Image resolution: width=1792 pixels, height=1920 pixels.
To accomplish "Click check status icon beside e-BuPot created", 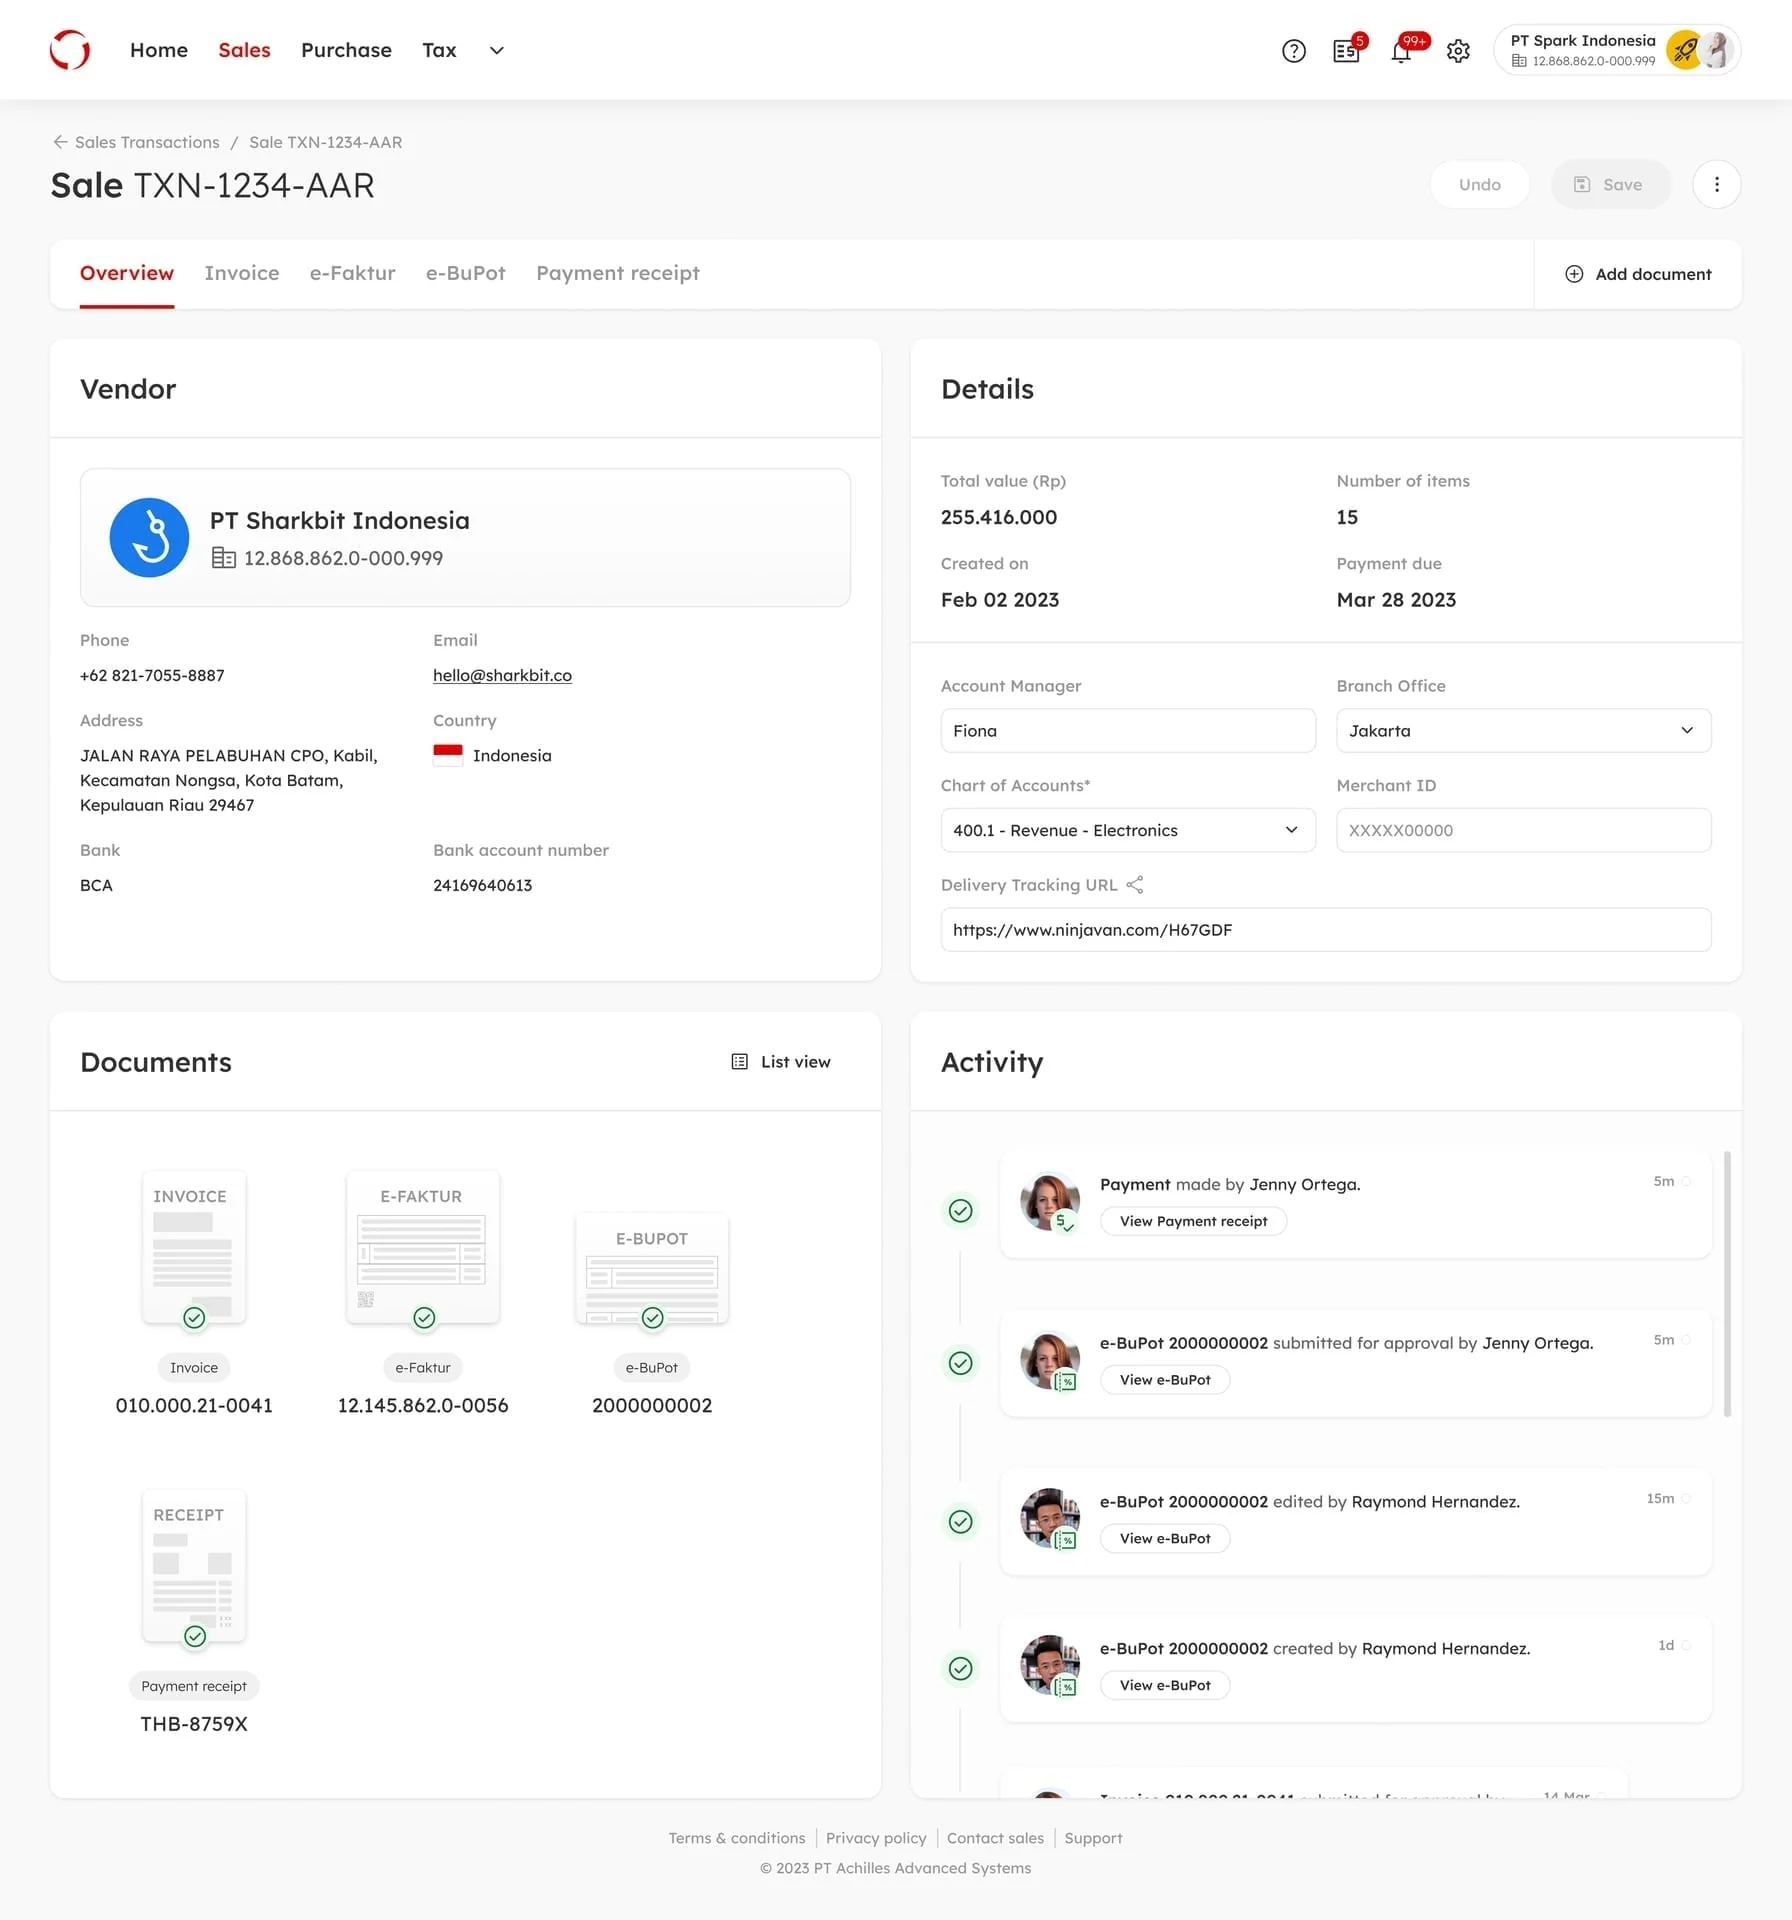I will tap(960, 1669).
